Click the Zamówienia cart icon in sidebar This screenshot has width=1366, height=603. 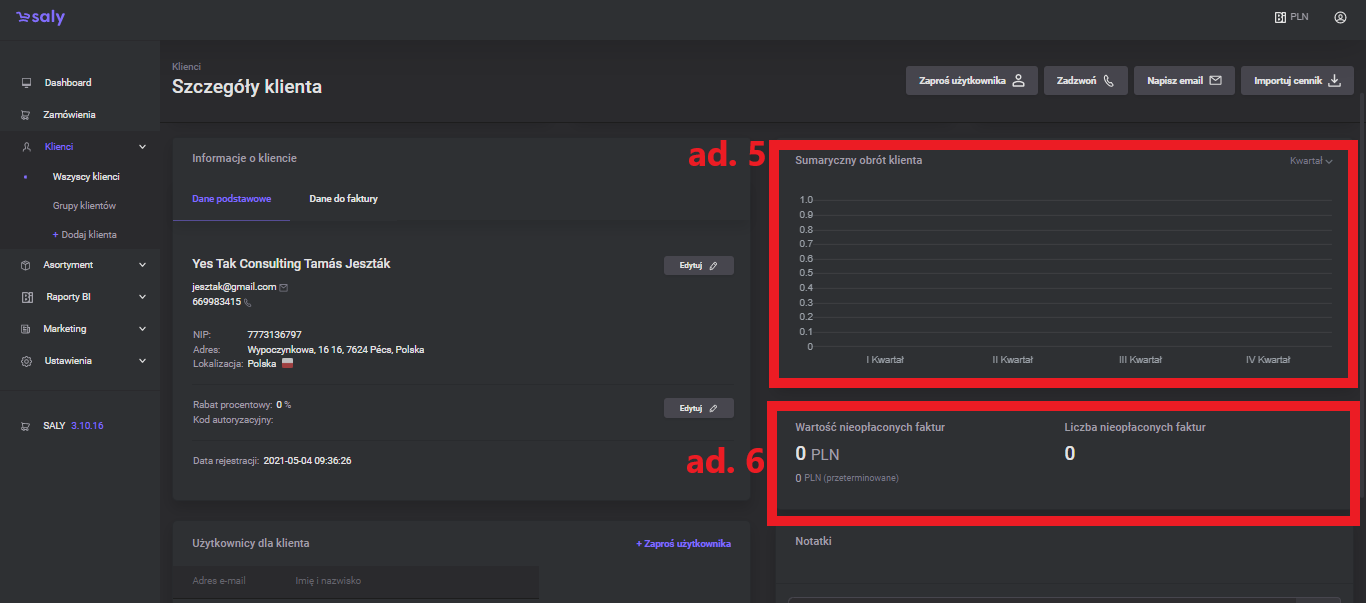pyautogui.click(x=26, y=115)
